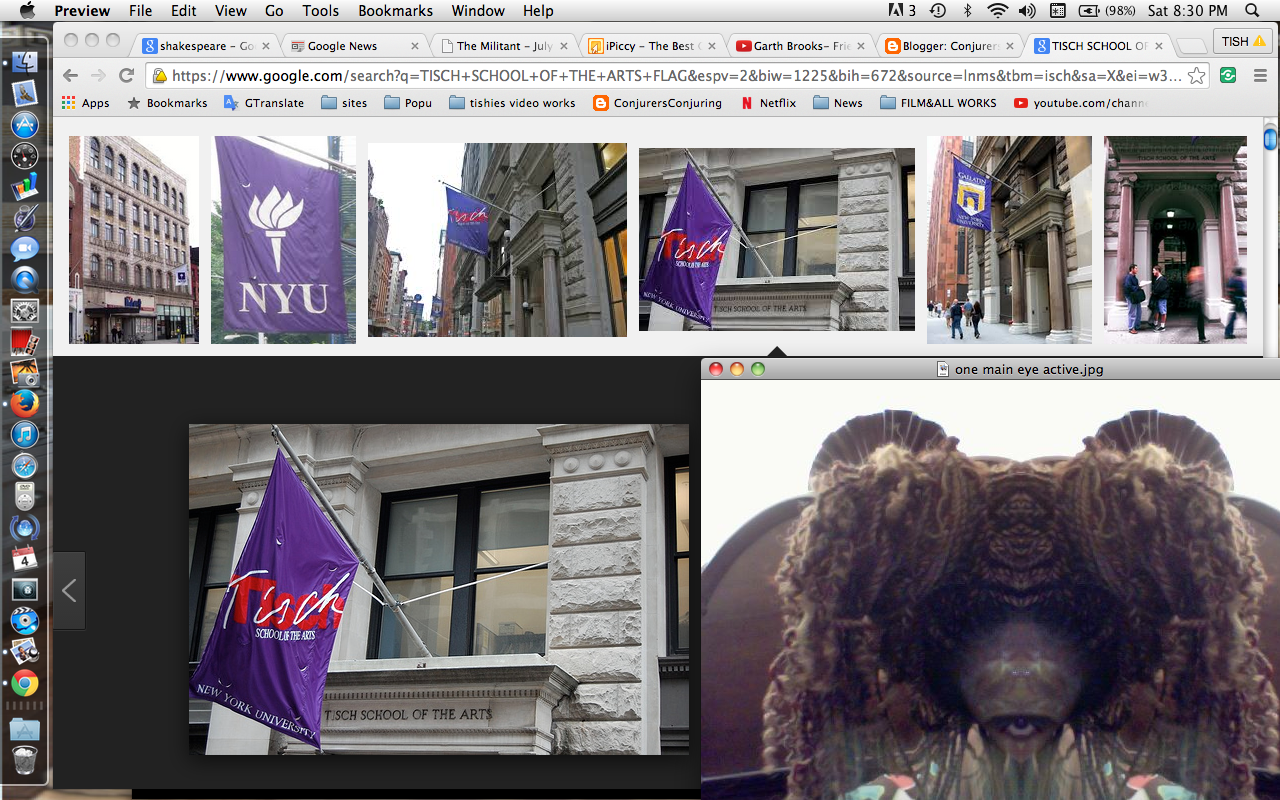Open the Messages video chat Dock icon
Image resolution: width=1280 pixels, height=800 pixels.
pyautogui.click(x=24, y=248)
